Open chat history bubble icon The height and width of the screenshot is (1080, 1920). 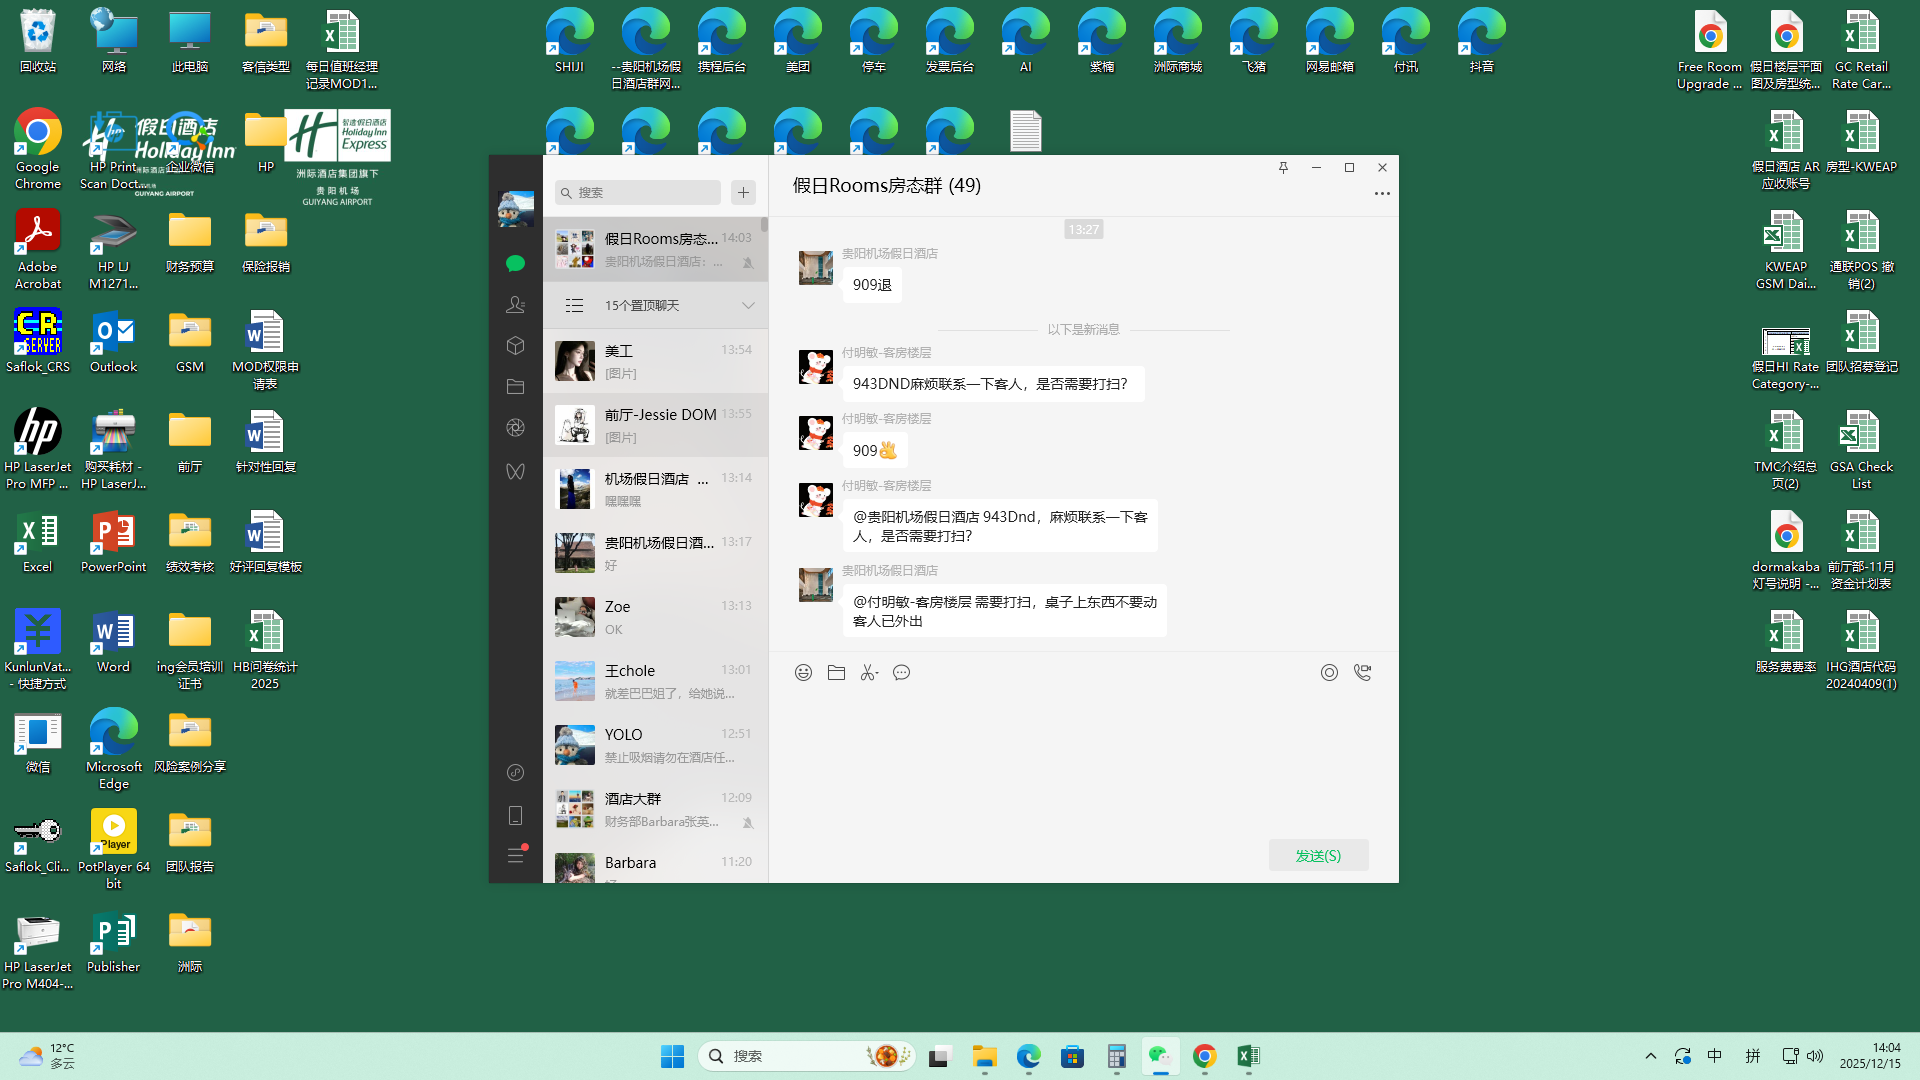902,673
